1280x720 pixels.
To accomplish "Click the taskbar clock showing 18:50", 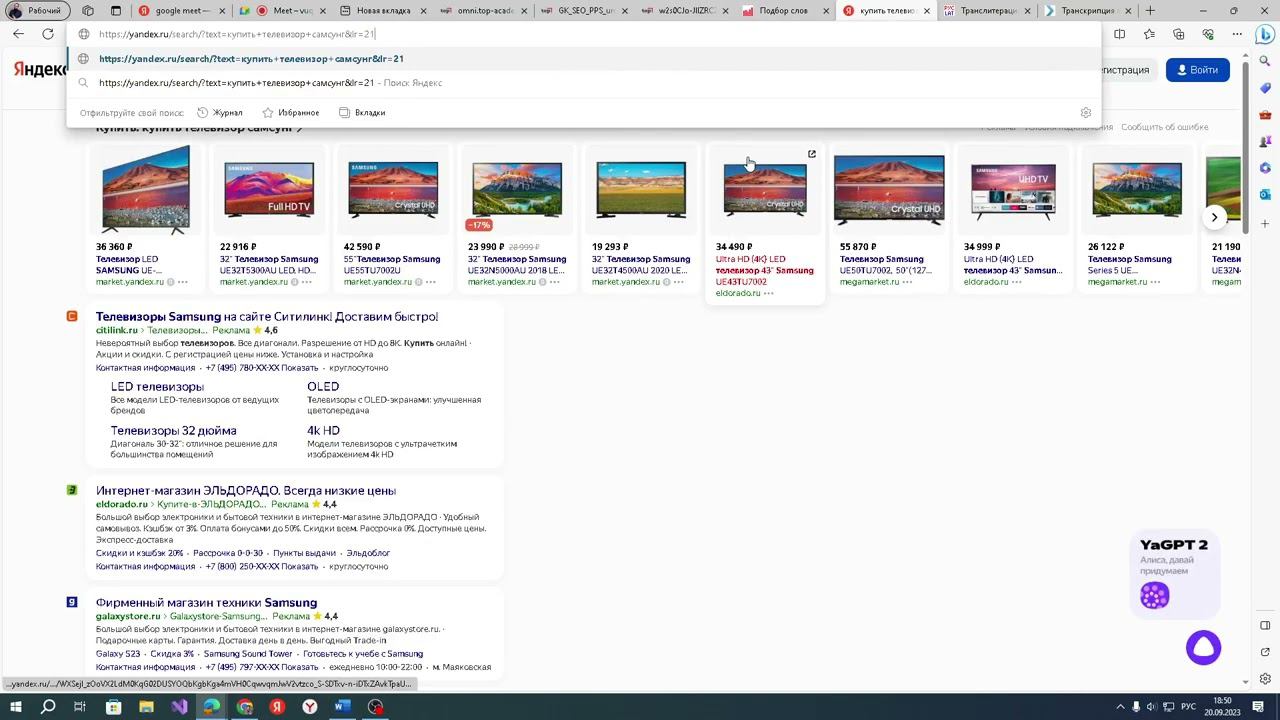I will 1221,707.
